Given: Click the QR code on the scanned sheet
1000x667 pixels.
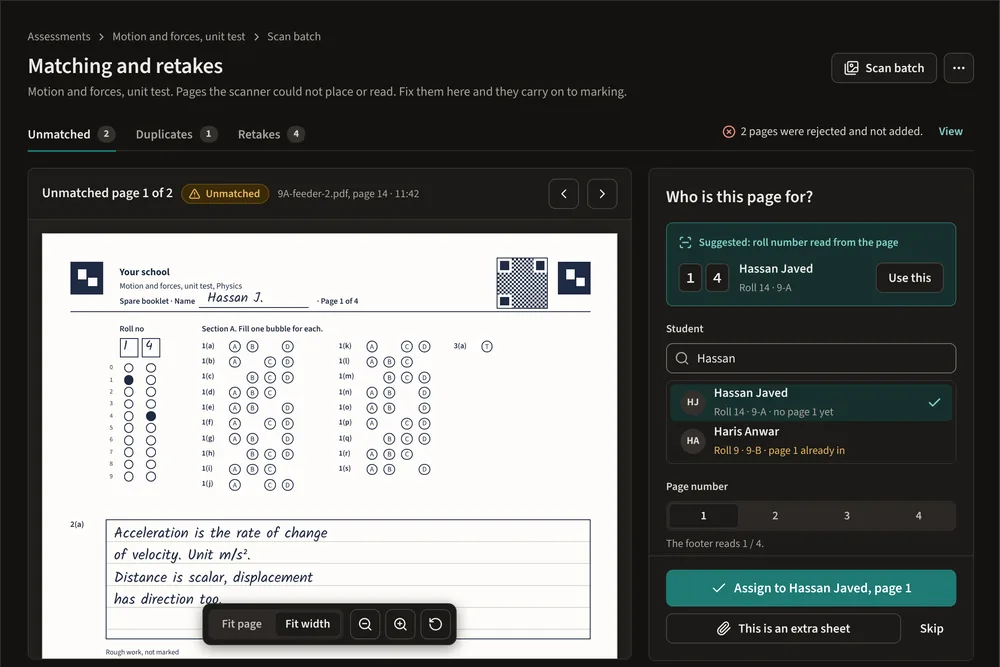Looking at the screenshot, I should (522, 283).
